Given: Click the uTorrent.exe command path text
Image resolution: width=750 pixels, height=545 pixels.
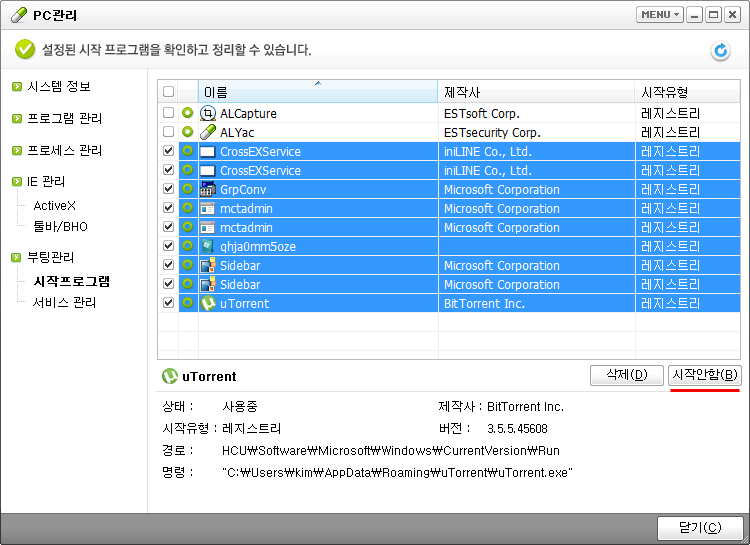Looking at the screenshot, I should pyautogui.click(x=397, y=473).
